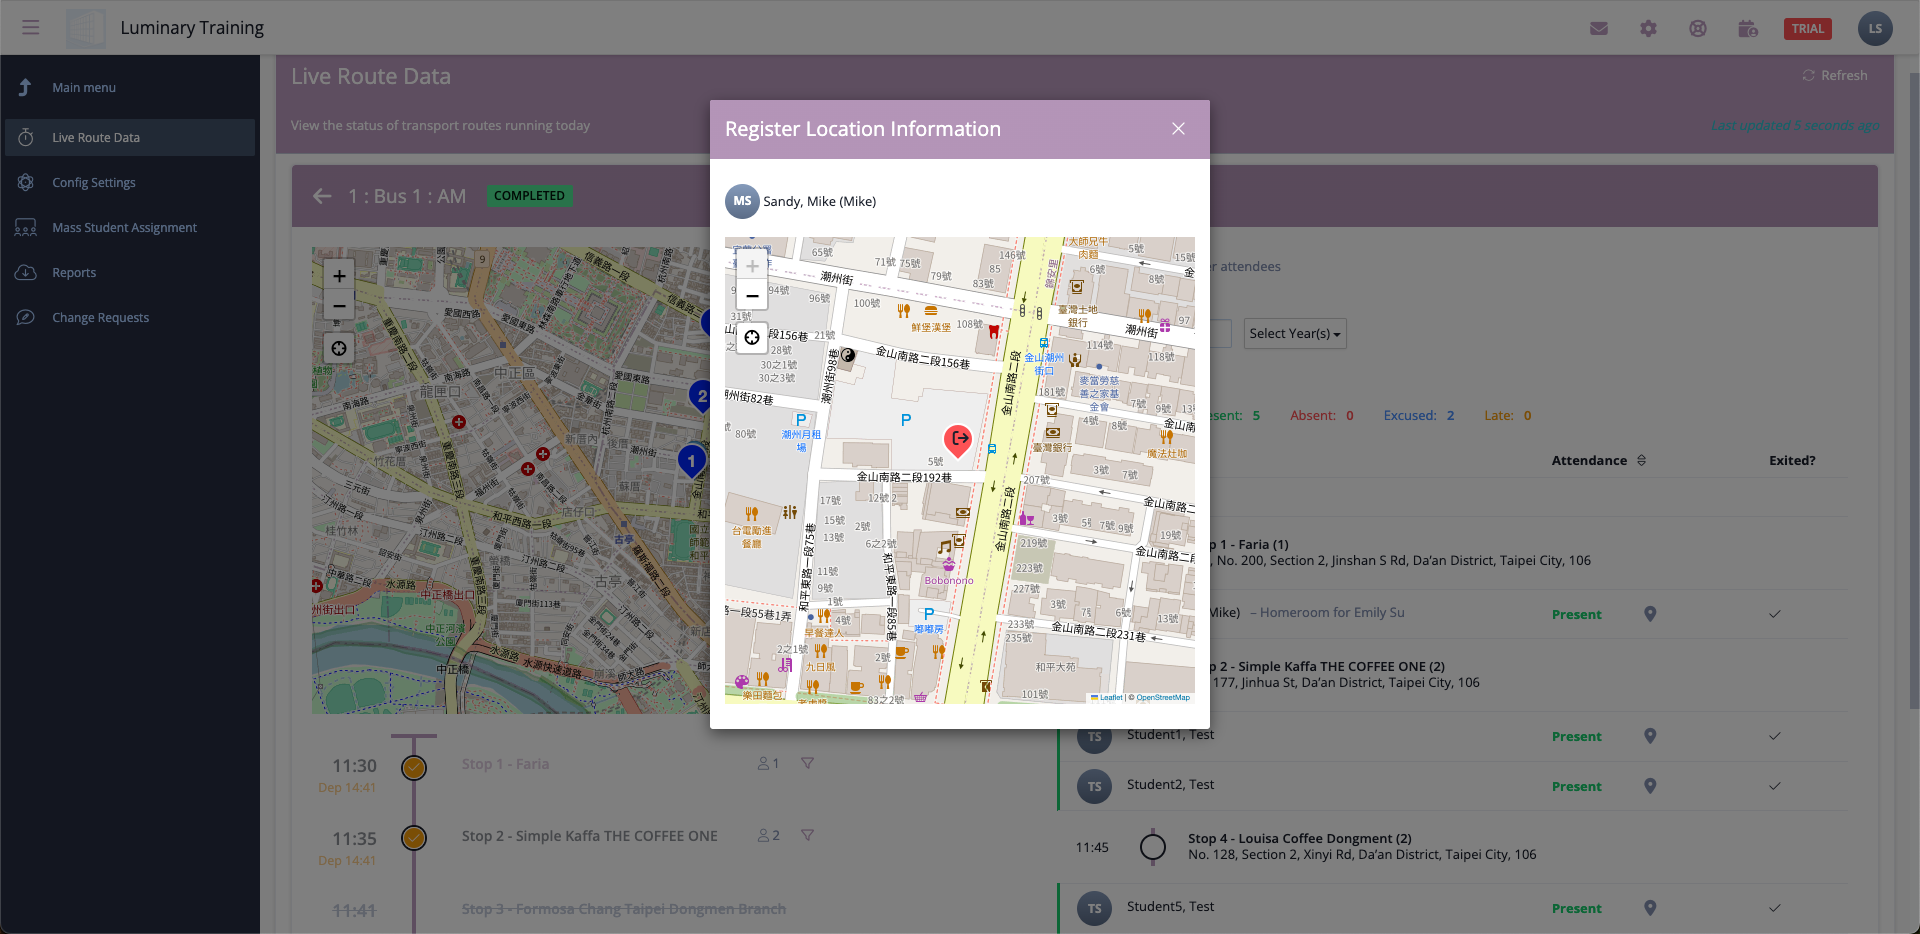Open the settings gear in top bar

pyautogui.click(x=1648, y=28)
